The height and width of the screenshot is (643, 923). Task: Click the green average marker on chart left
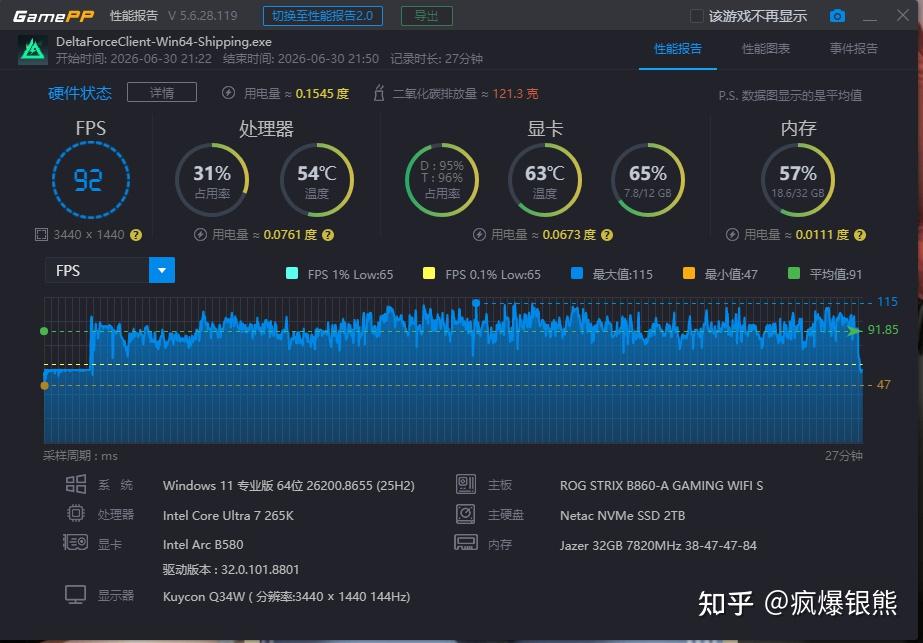(x=44, y=331)
